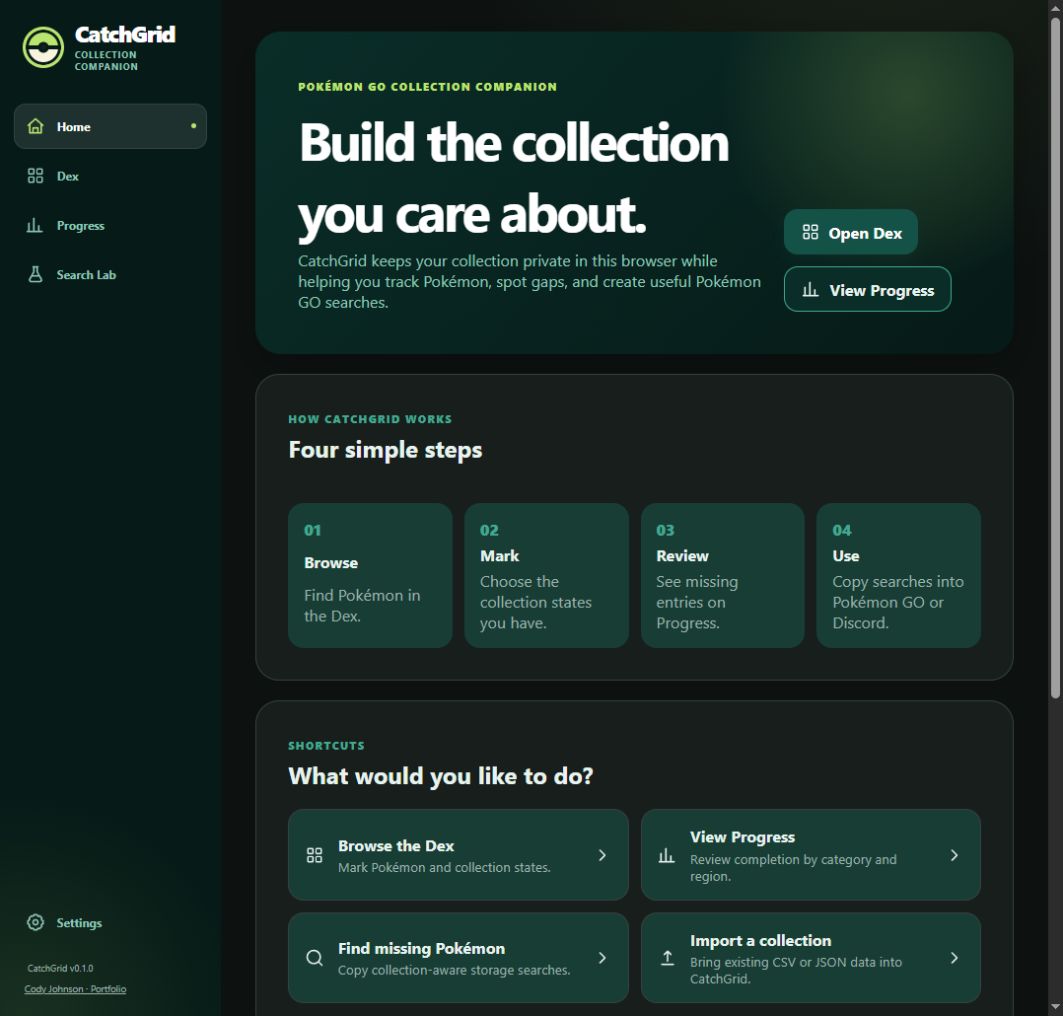Click the 'HOW CATCHGRID WORKS' label
The width and height of the screenshot is (1063, 1016).
[370, 419]
